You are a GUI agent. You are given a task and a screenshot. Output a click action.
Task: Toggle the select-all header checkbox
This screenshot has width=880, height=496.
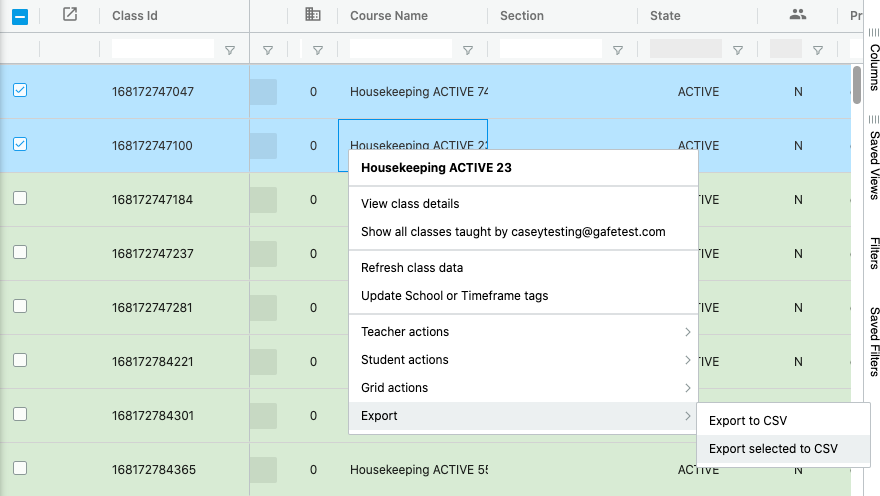20,16
